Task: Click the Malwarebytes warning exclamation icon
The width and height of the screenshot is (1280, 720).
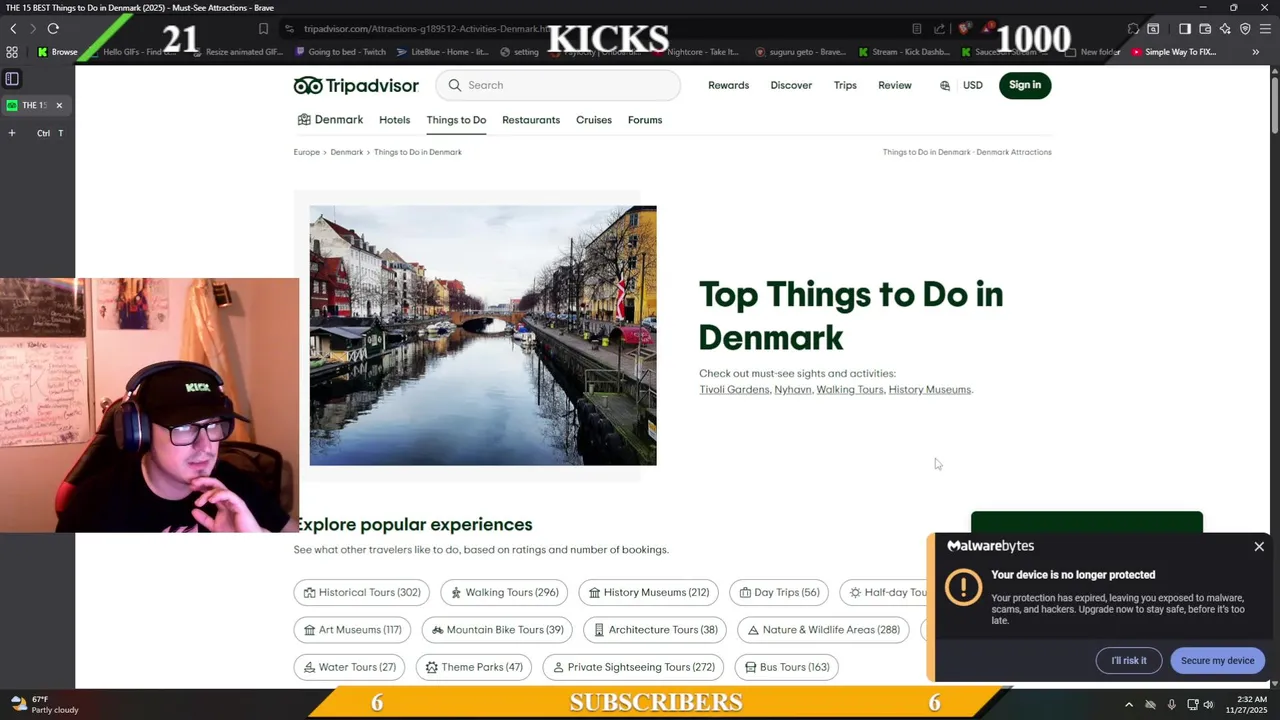Action: 964,587
